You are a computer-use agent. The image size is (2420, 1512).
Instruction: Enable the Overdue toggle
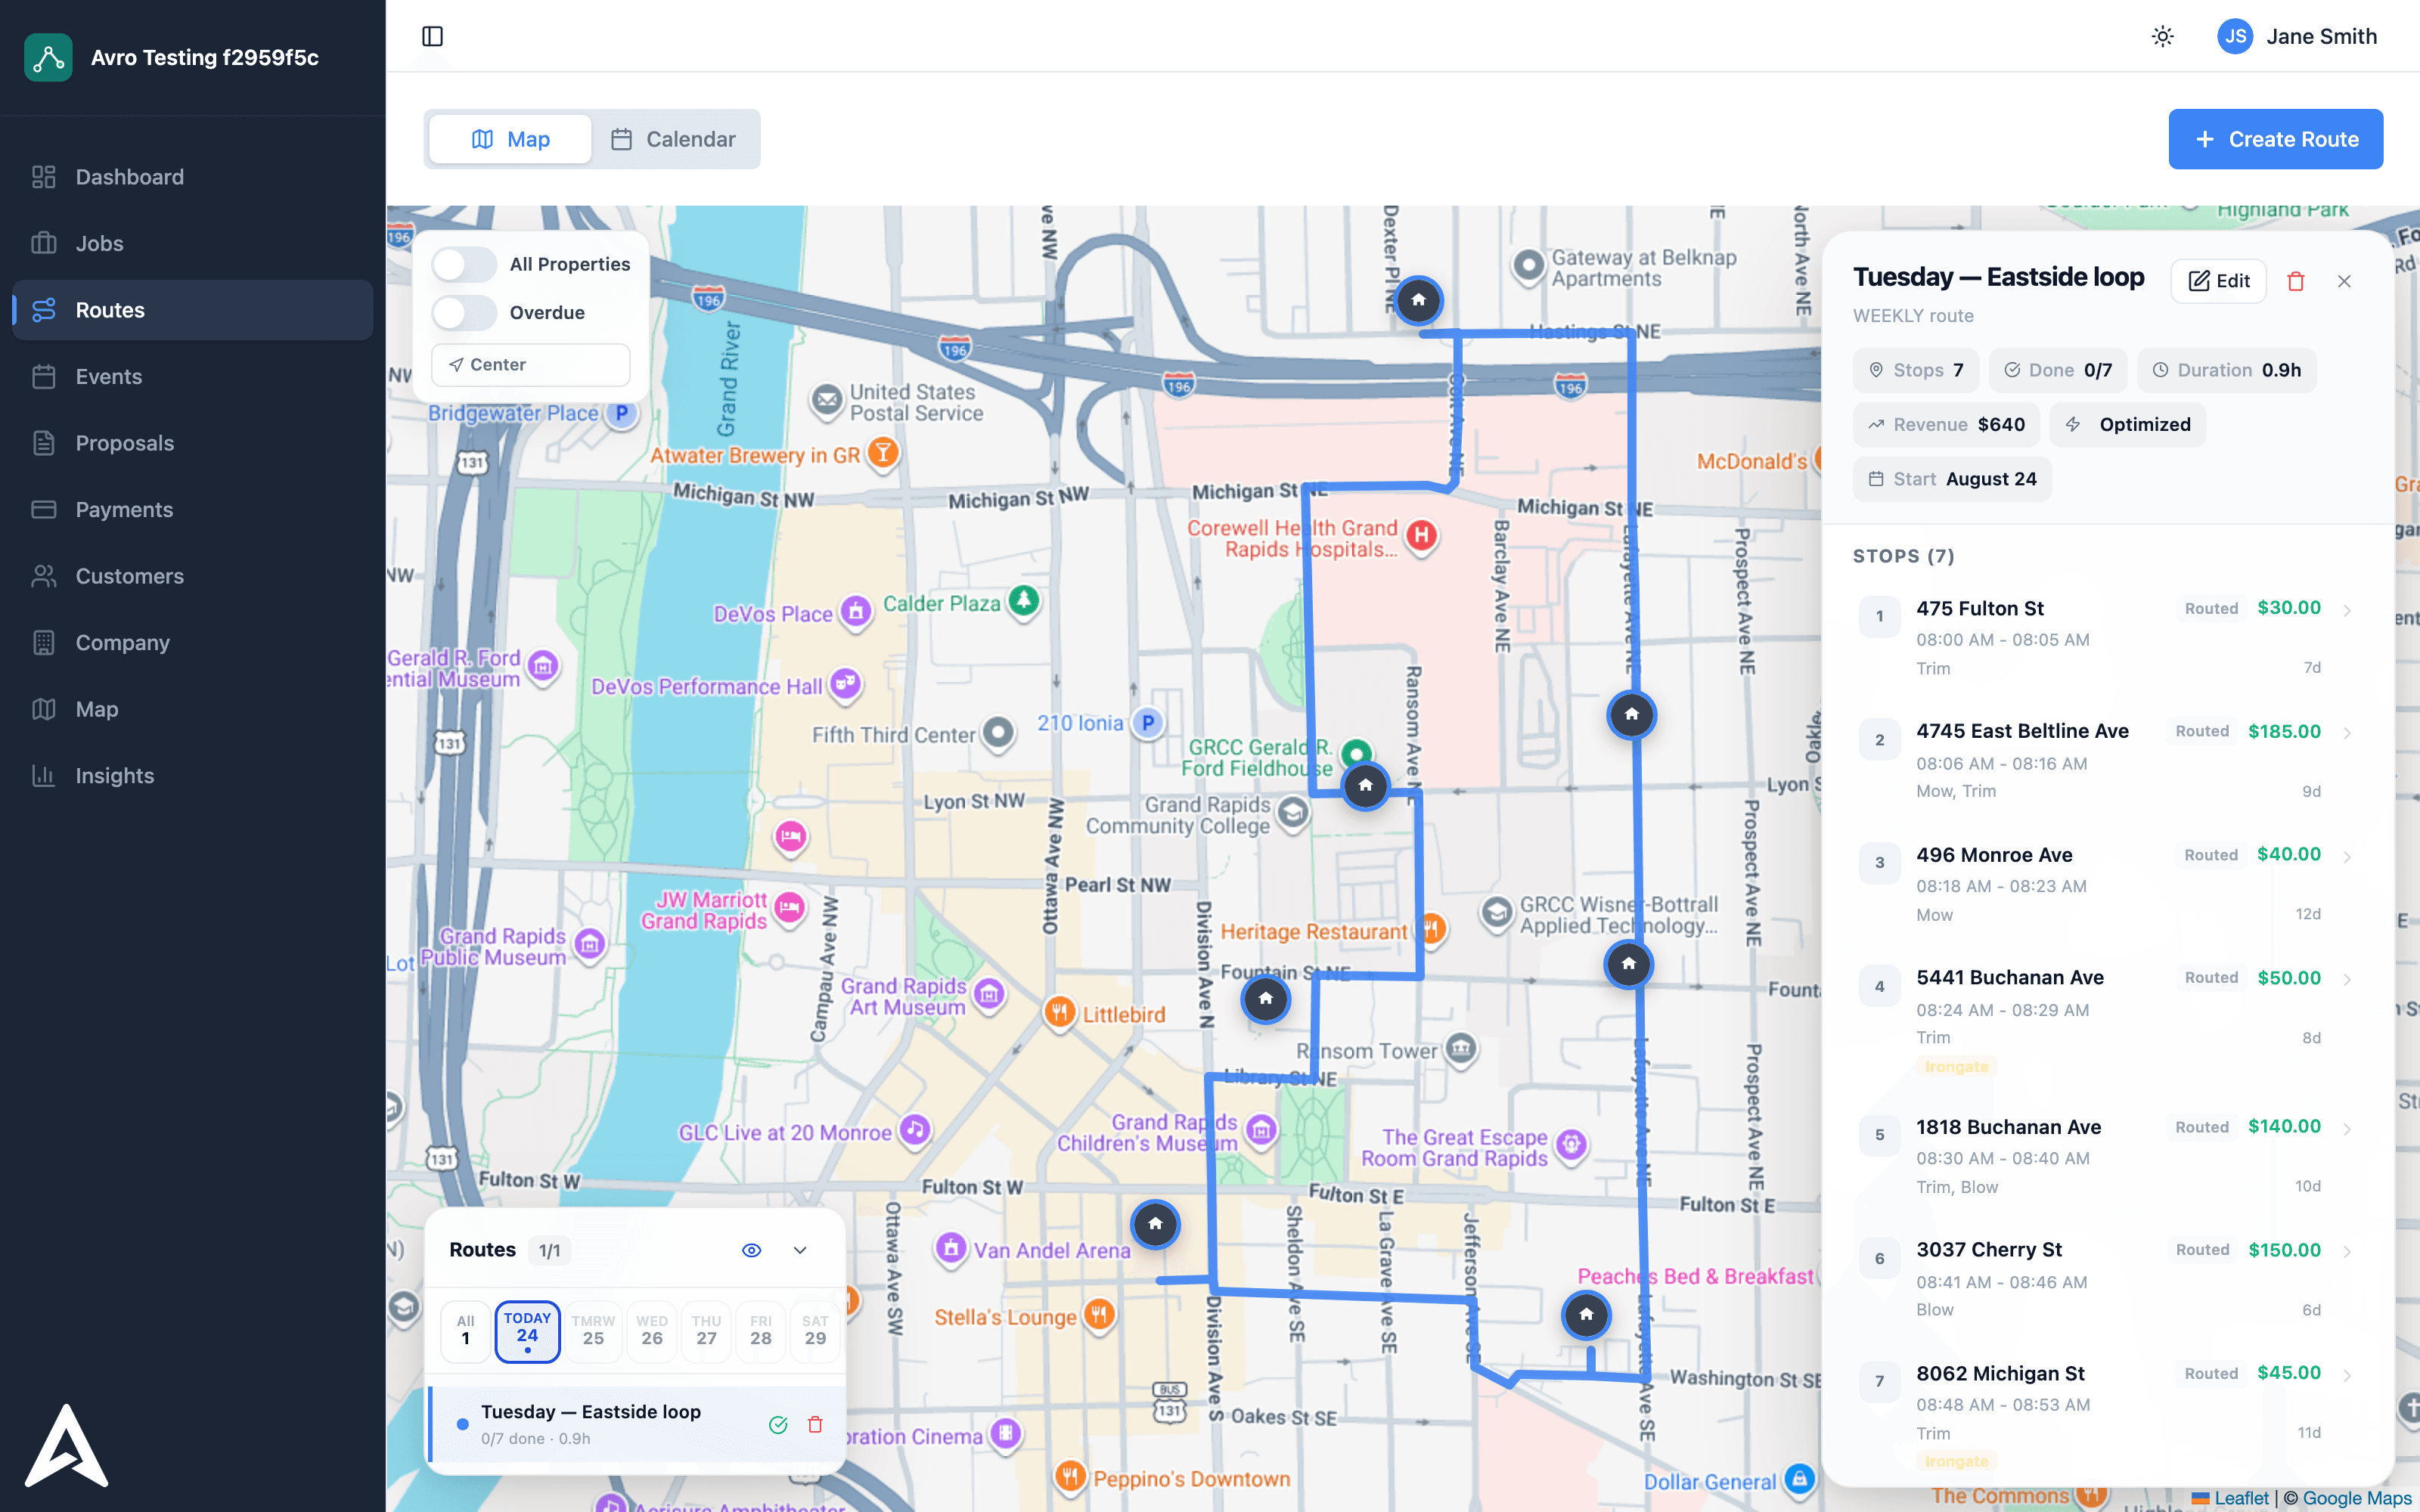464,312
